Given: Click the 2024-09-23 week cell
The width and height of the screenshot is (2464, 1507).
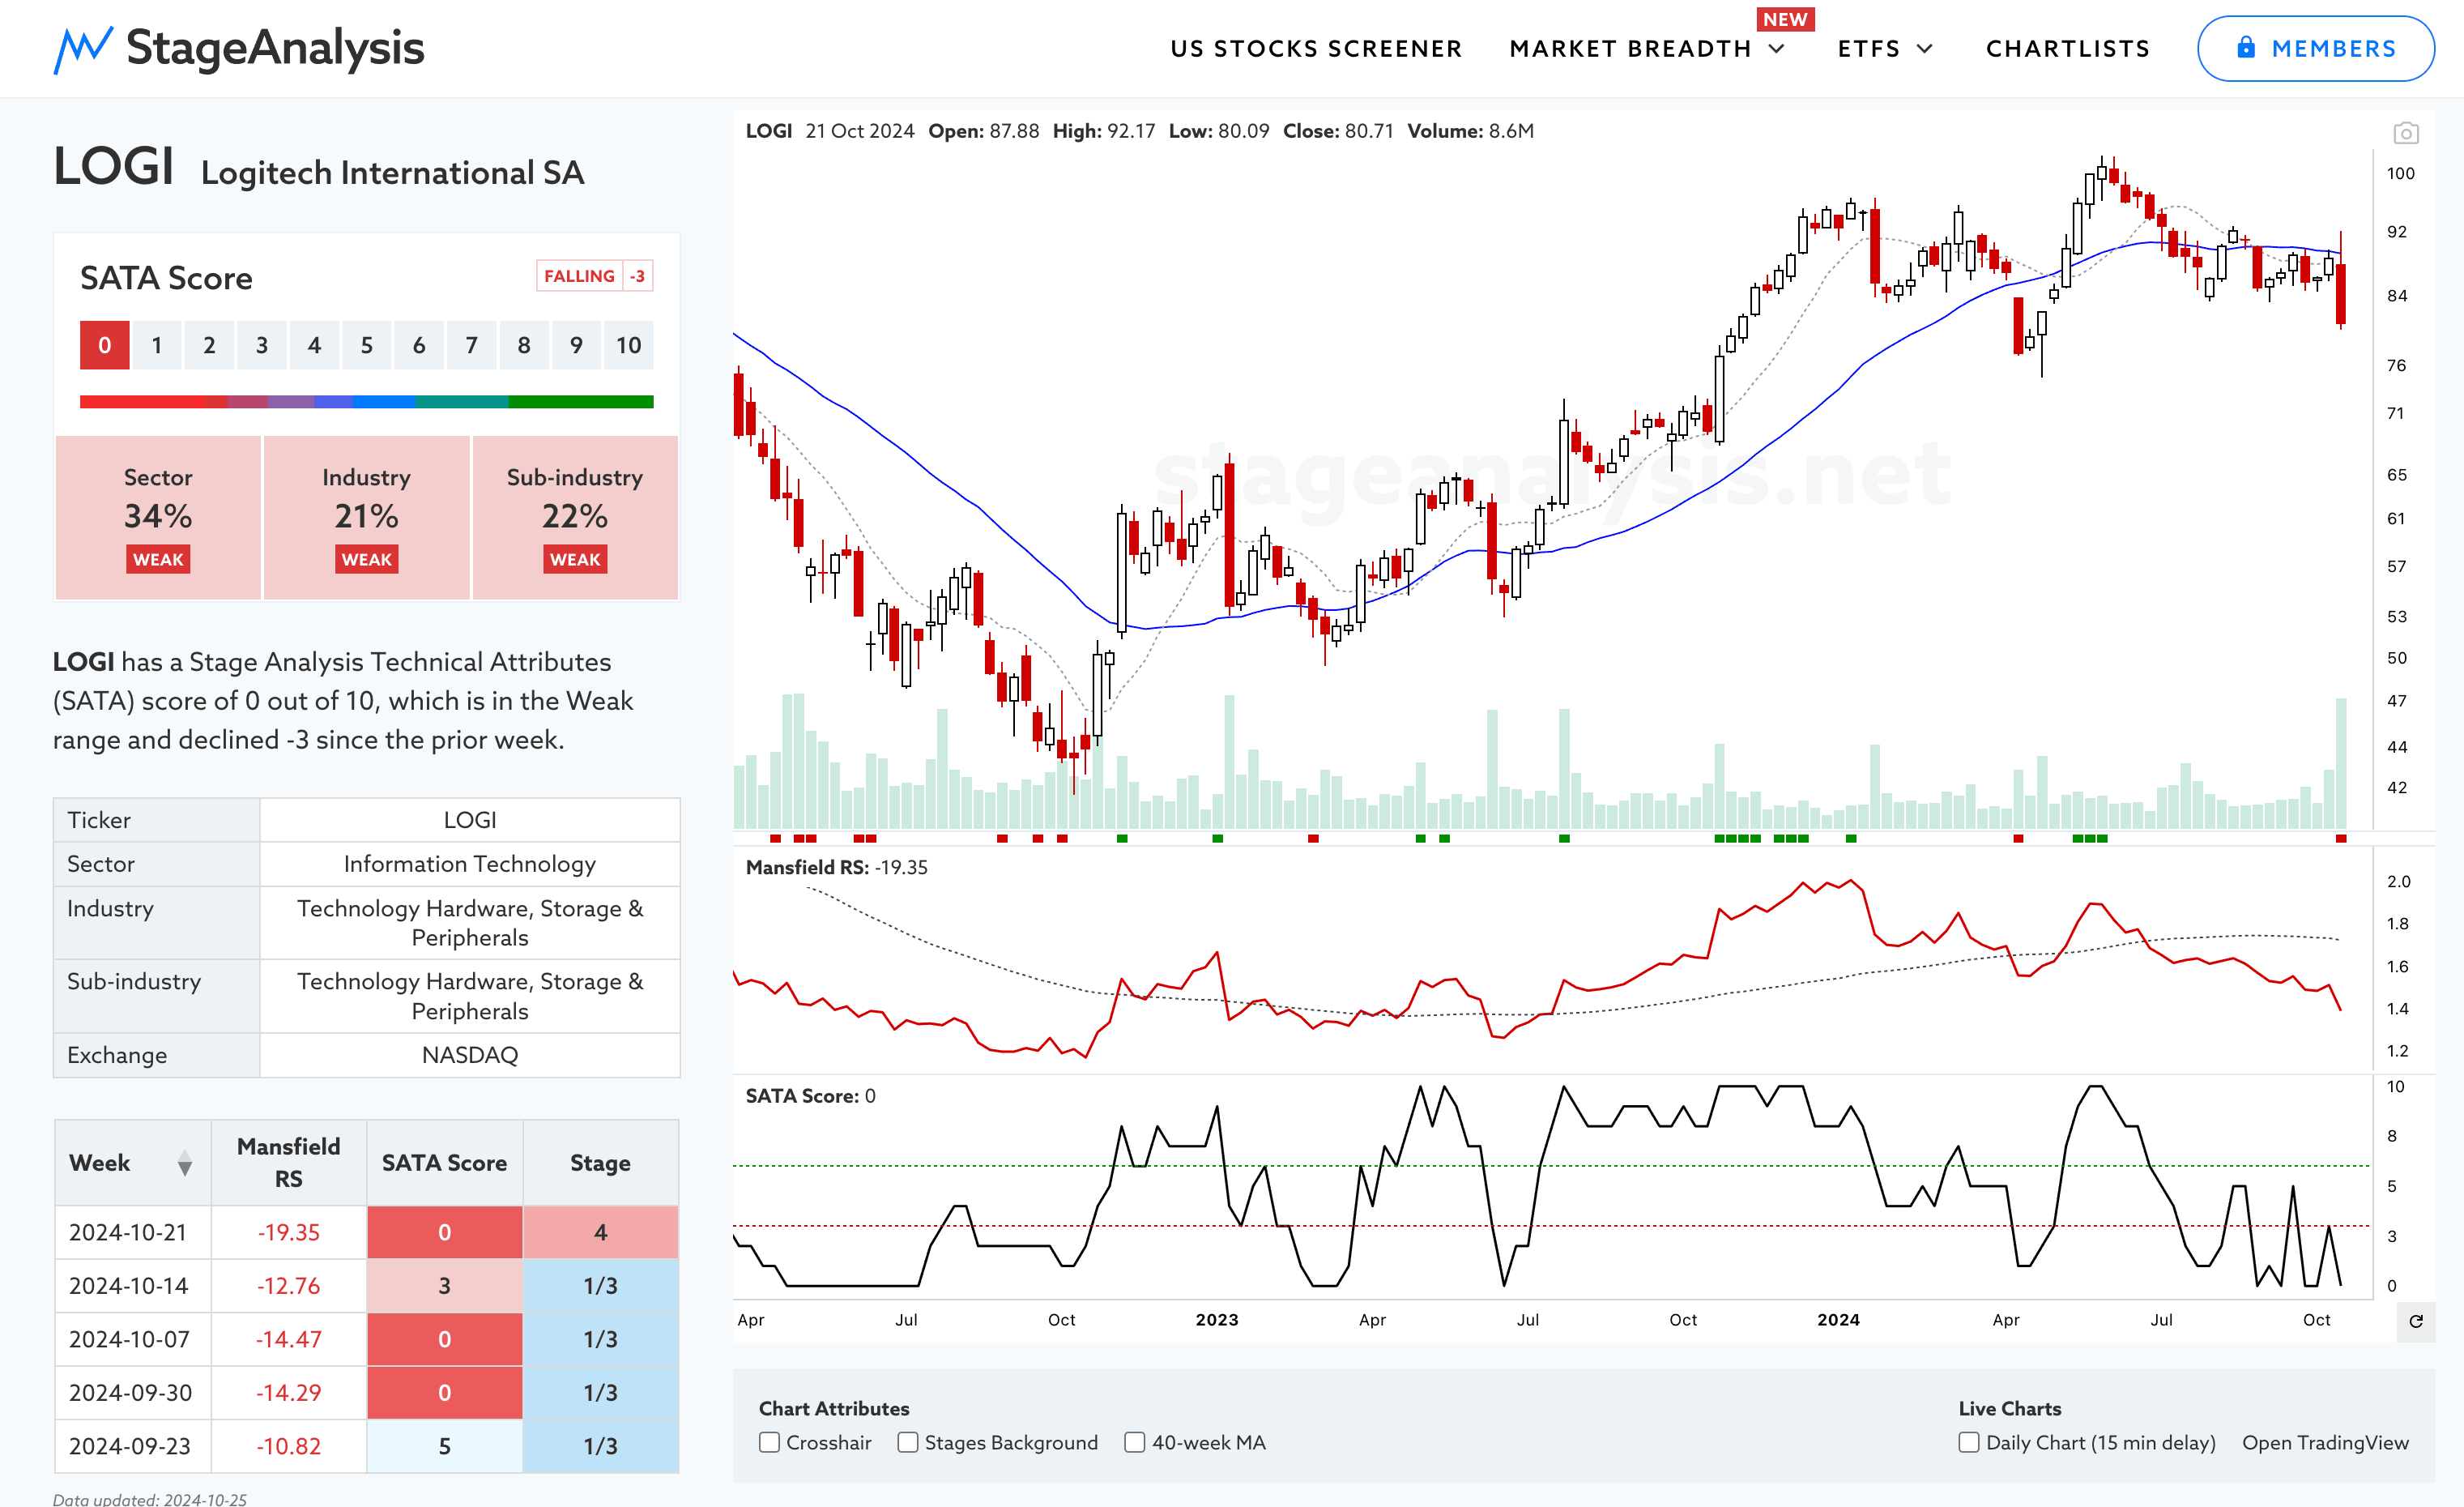Looking at the screenshot, I should (133, 1446).
